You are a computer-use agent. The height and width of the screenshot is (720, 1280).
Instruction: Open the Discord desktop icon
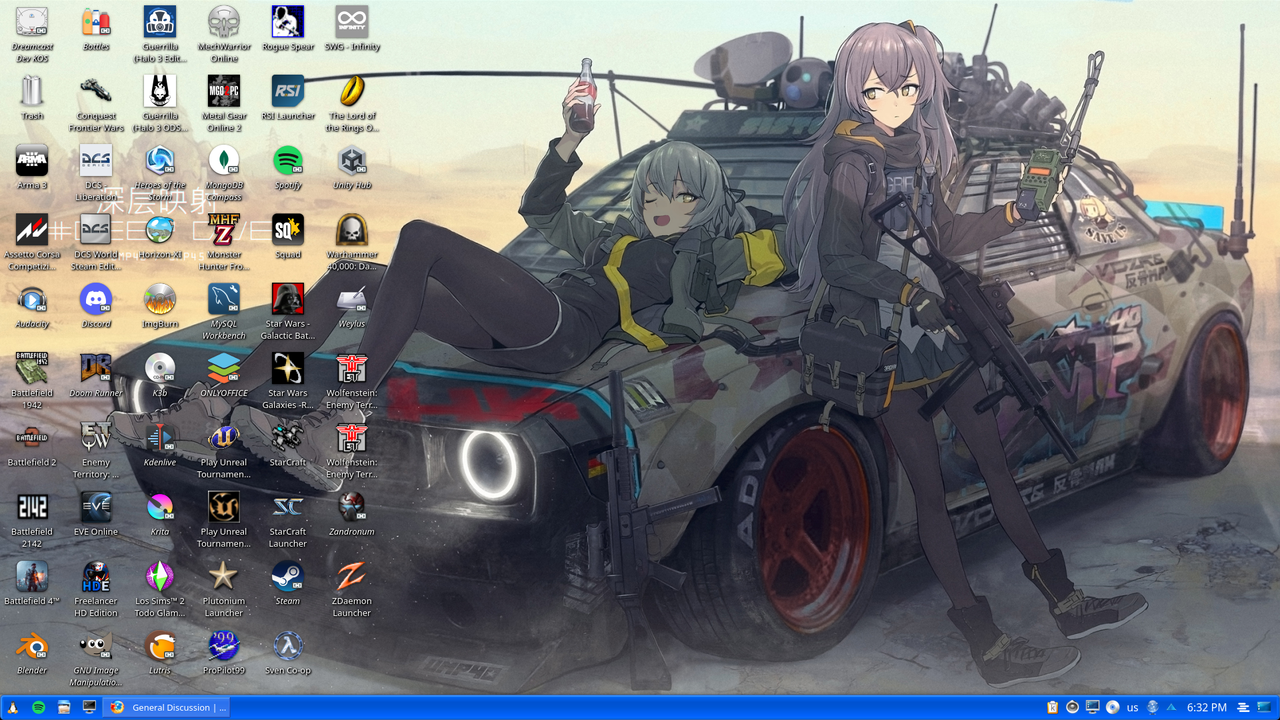coord(96,298)
